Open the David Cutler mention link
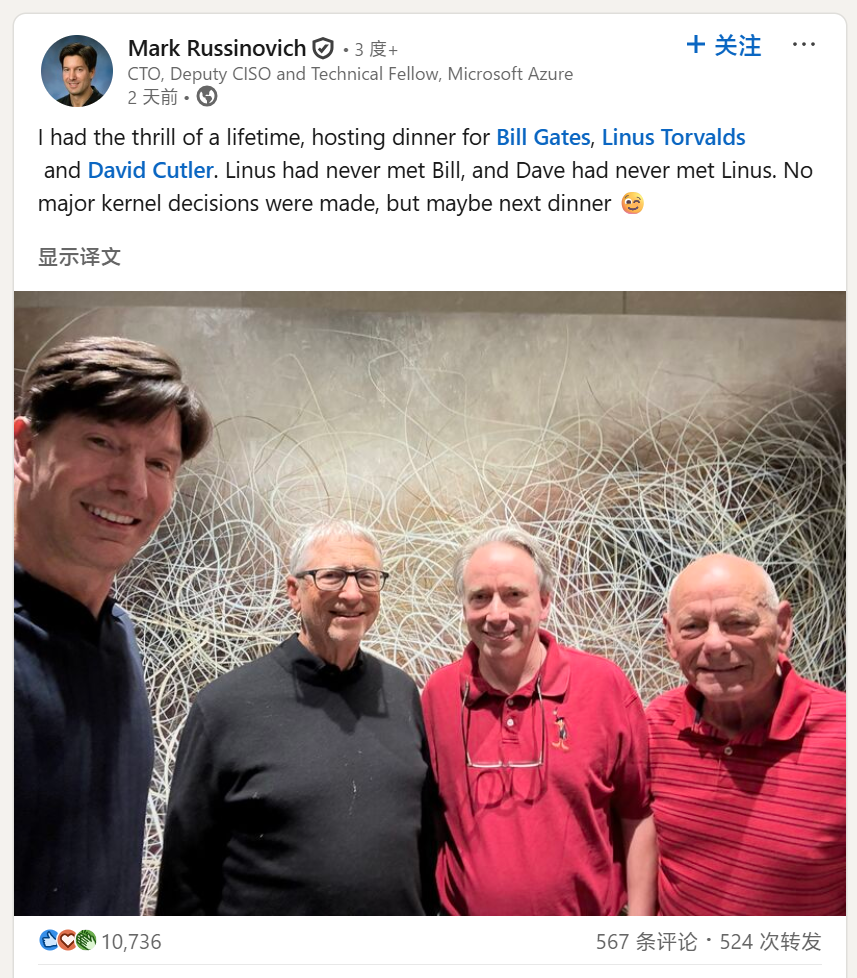Screen dimensions: 857x978 point(150,170)
